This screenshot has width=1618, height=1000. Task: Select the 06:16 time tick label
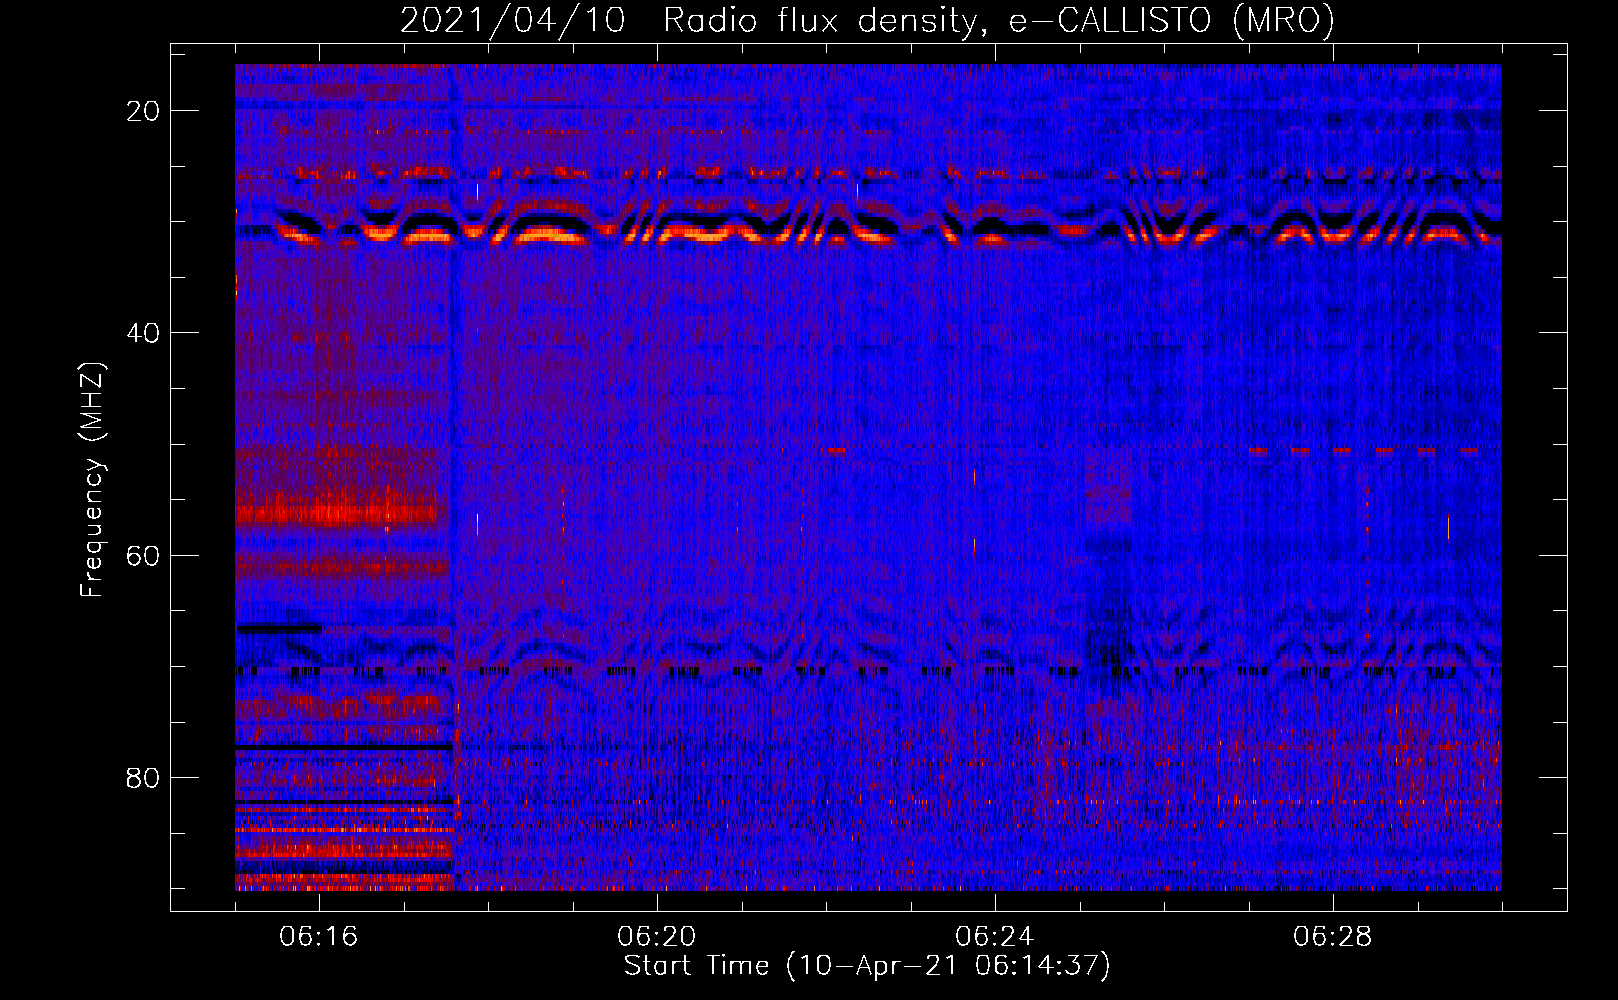[x=319, y=937]
